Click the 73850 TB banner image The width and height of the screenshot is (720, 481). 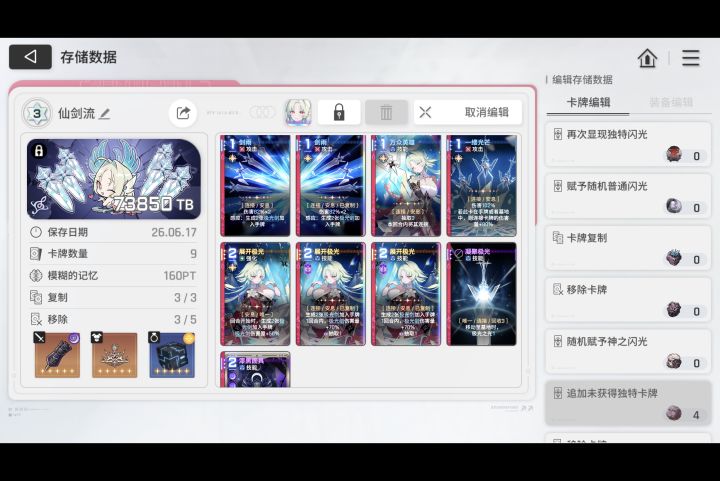114,179
